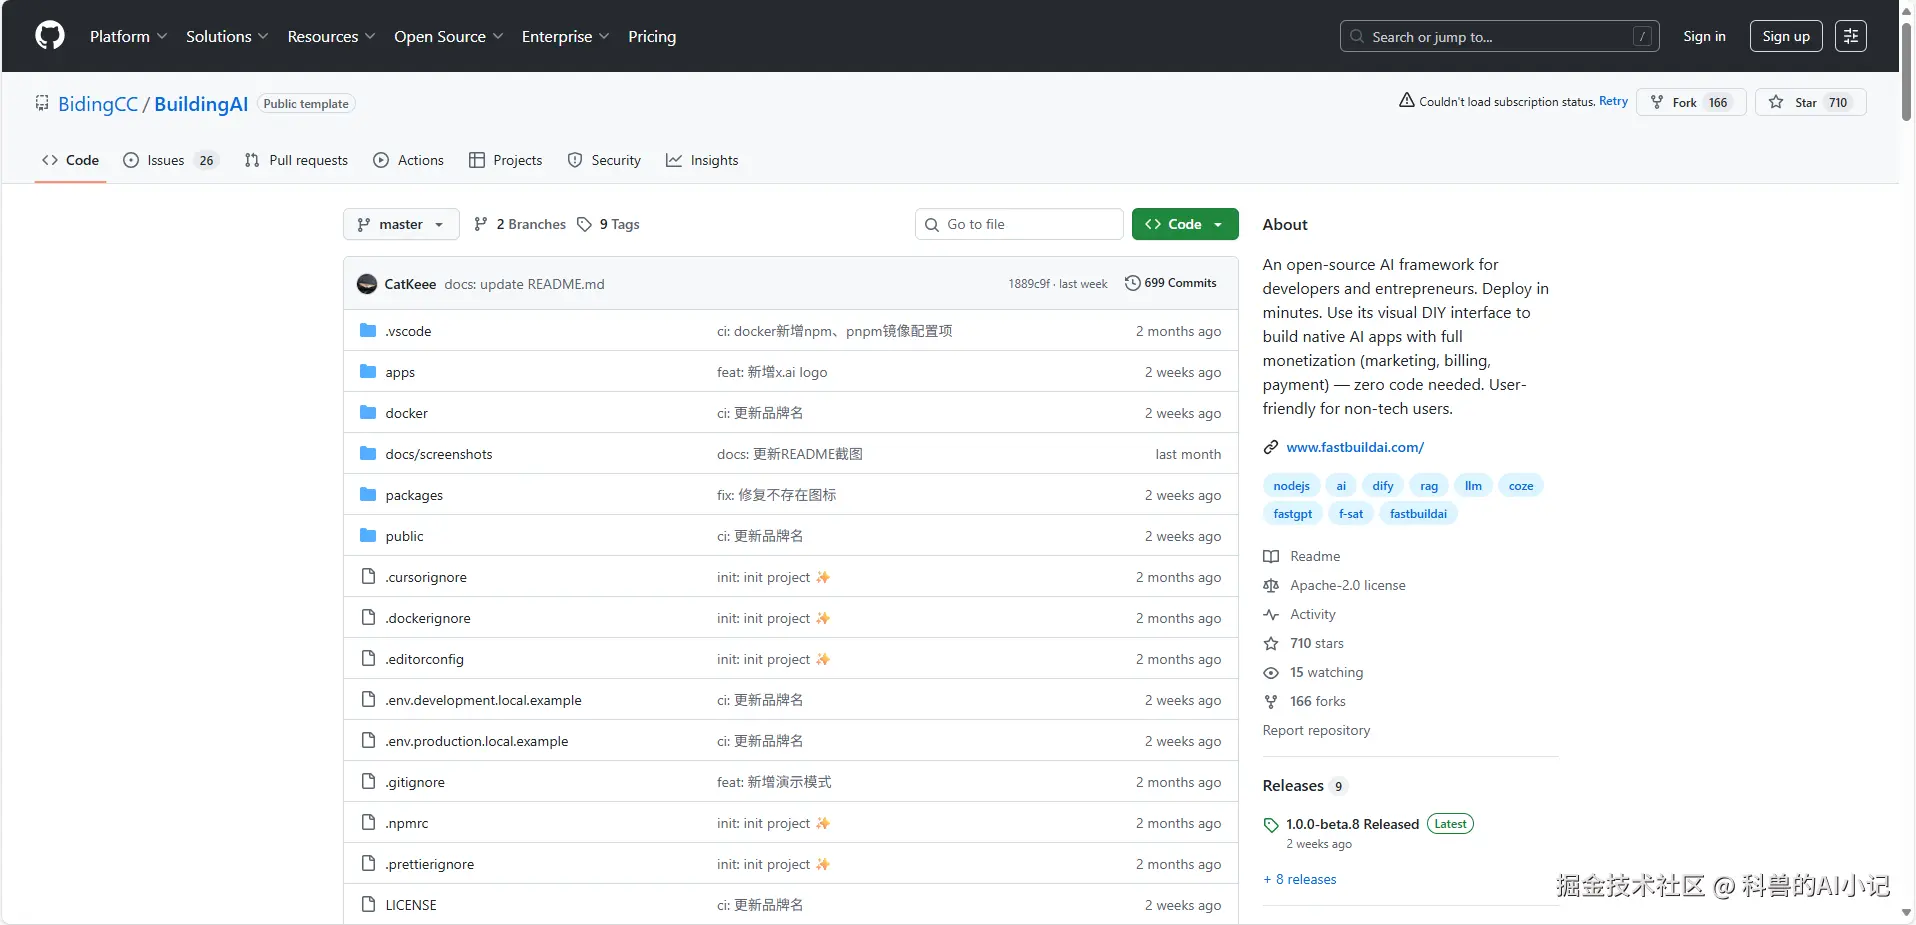
Task: Open the .gitignore file
Action: [x=415, y=782]
